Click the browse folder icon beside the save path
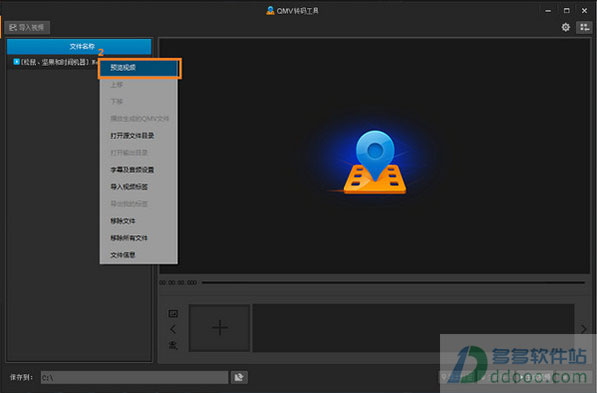The width and height of the screenshot is (597, 393). 239,377
